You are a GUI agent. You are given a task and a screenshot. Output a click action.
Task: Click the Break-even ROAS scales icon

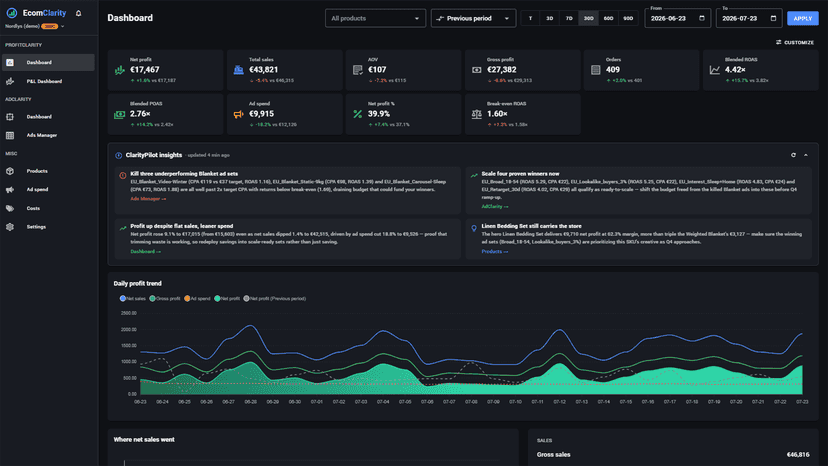(476, 114)
